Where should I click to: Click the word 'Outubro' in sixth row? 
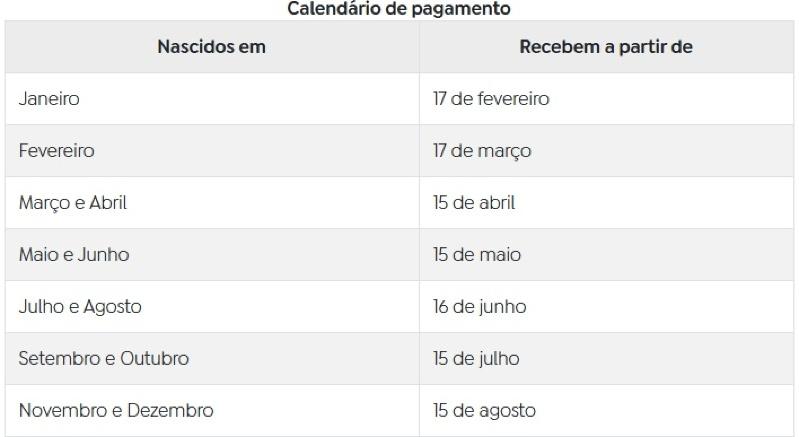click(154, 359)
